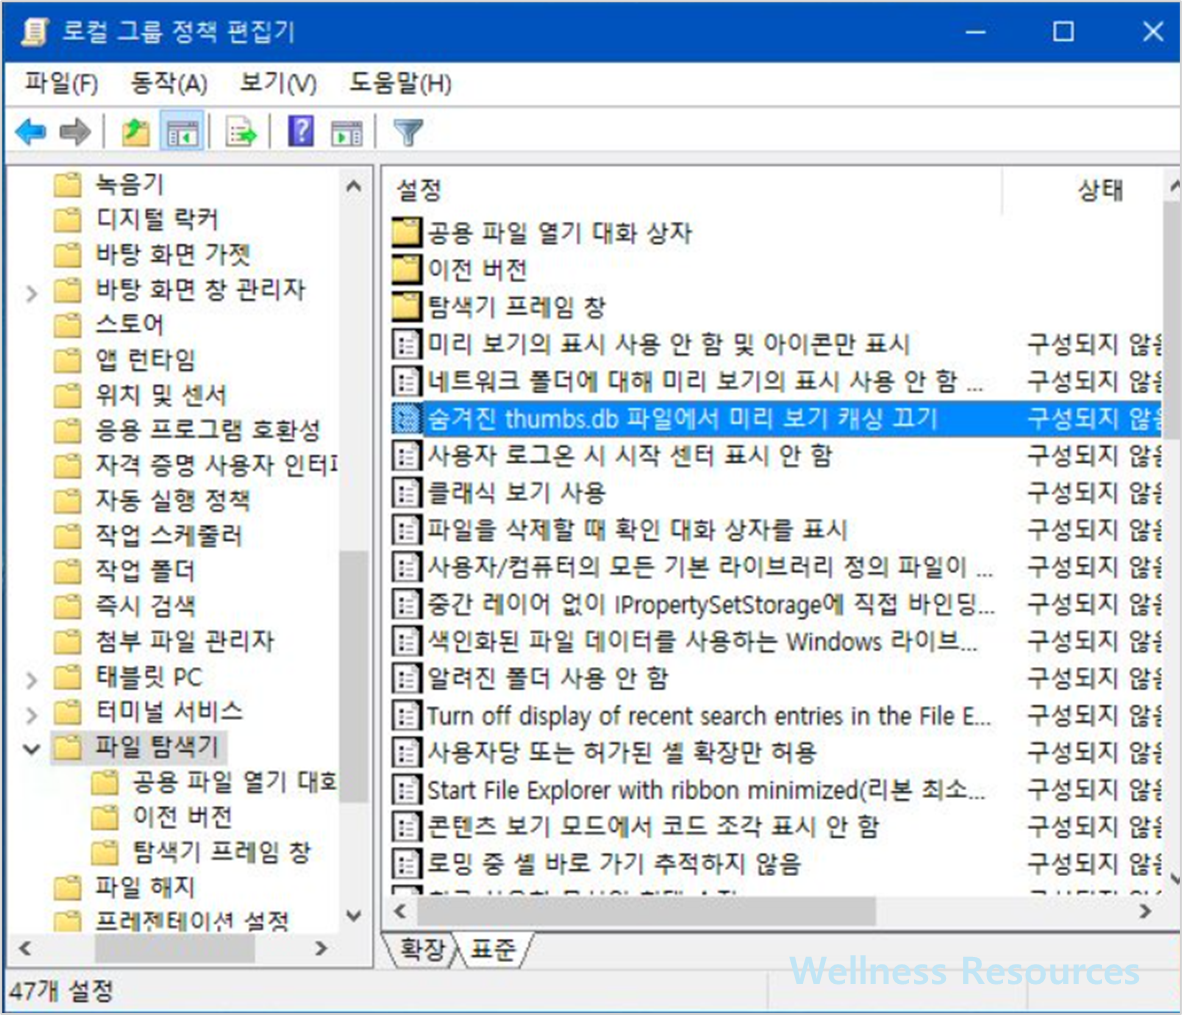Screen dimensions: 1182x1015
Task: Select the 클래식 보기 사용 policy
Action: [776, 493]
